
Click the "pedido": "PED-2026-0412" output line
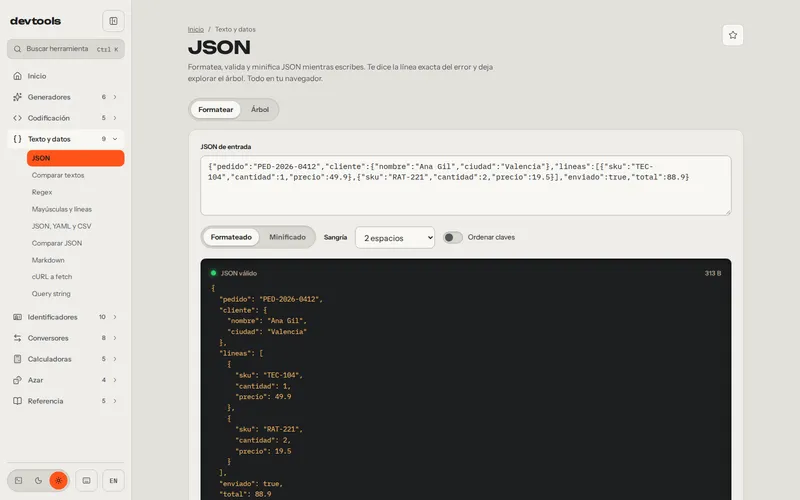[271, 299]
